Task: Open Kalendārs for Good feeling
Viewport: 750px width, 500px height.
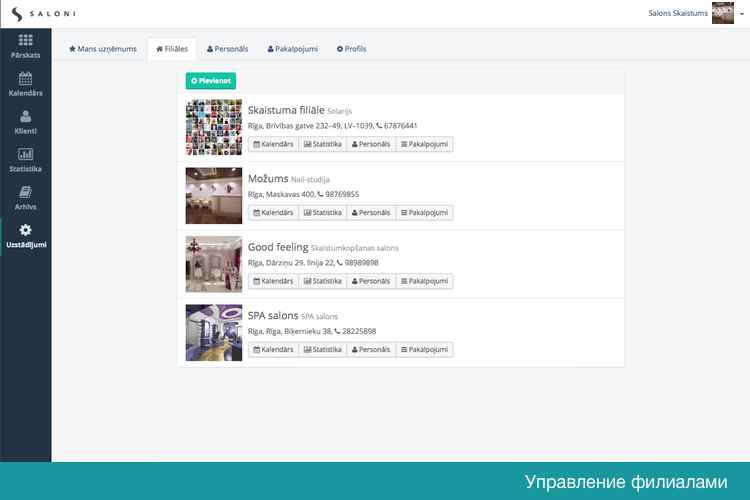Action: point(273,281)
